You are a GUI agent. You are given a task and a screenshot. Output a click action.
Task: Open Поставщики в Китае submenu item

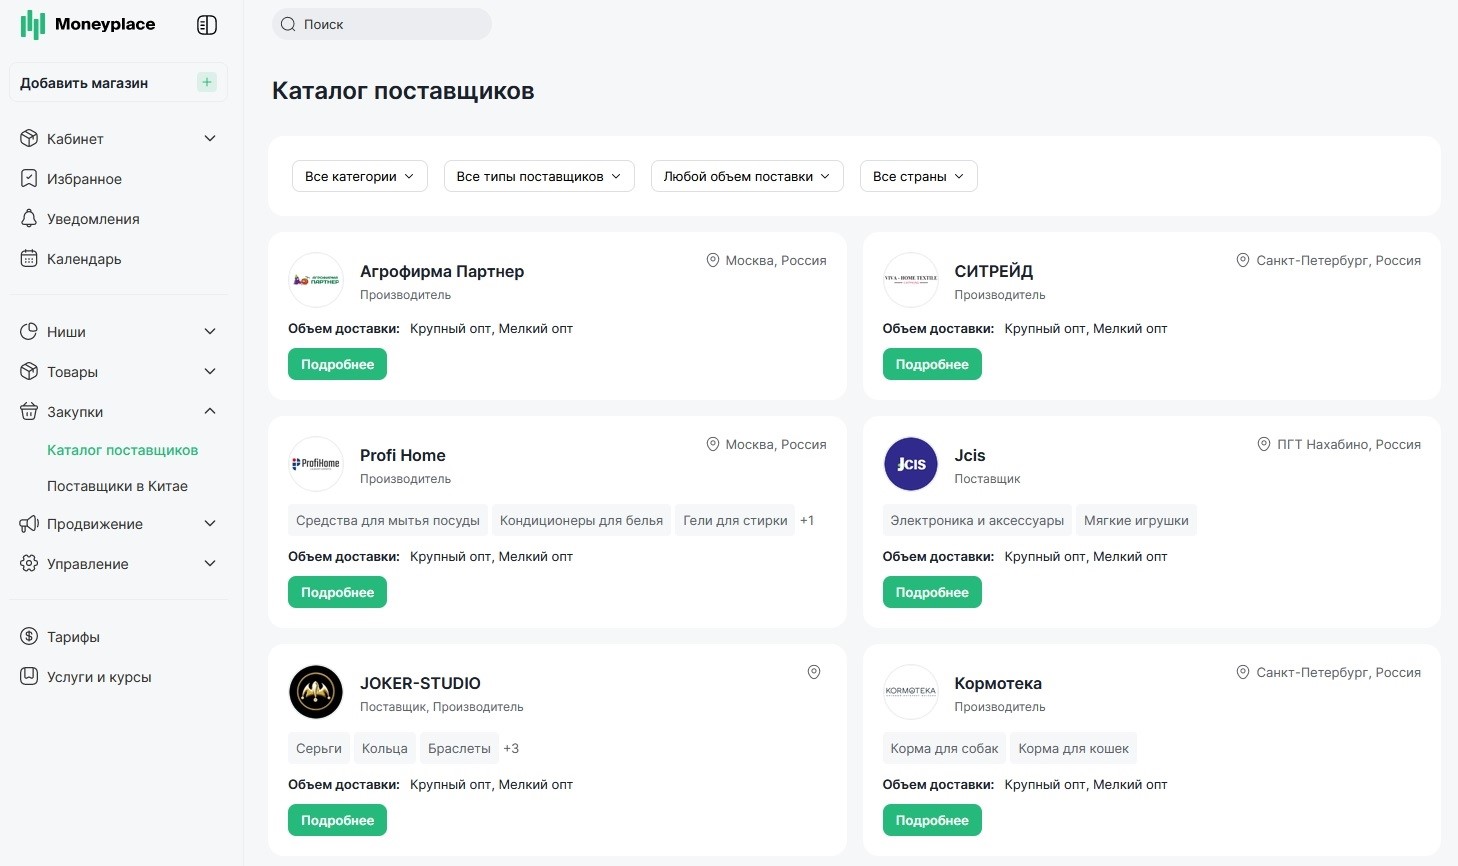tap(118, 486)
